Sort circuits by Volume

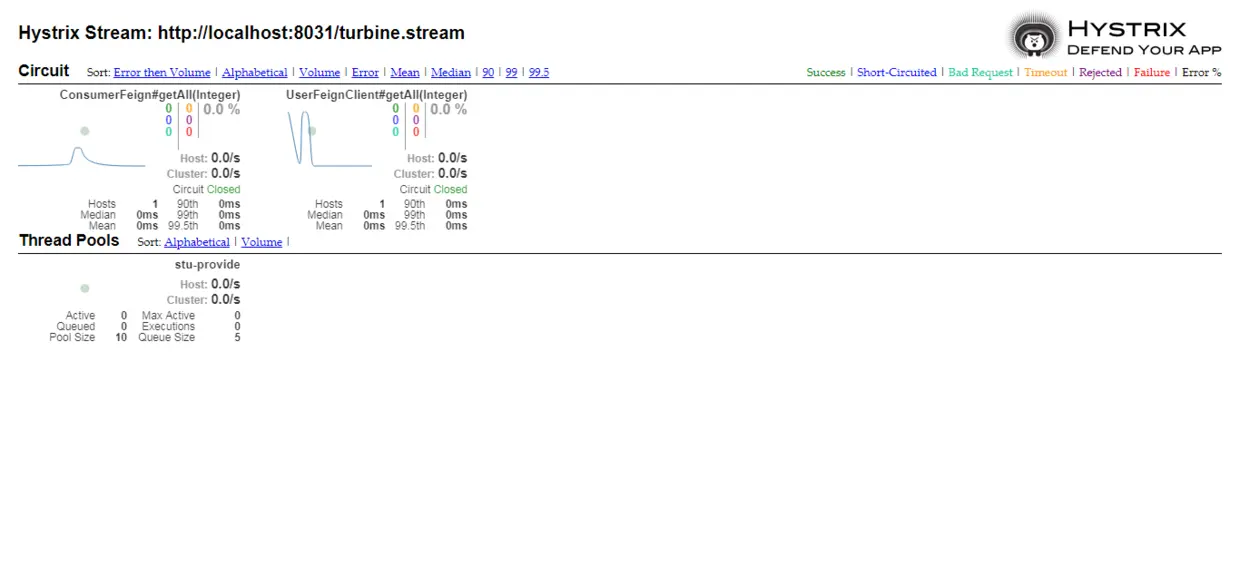pos(320,73)
